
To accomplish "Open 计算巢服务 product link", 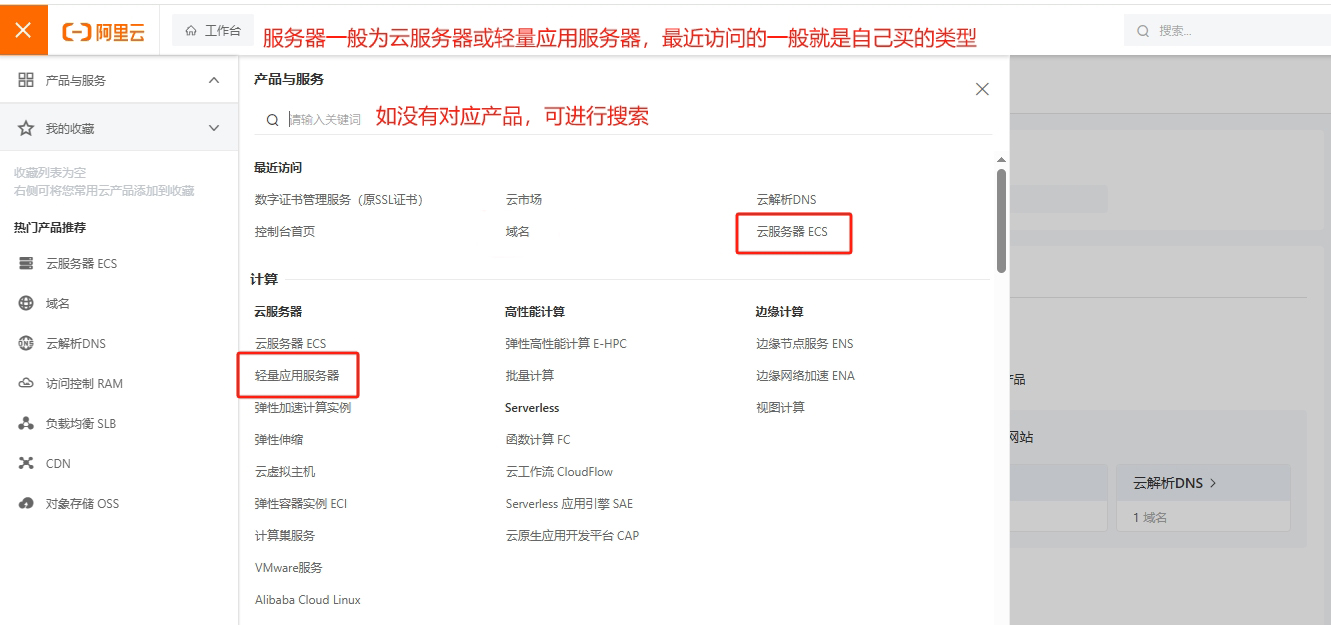I will (x=285, y=536).
